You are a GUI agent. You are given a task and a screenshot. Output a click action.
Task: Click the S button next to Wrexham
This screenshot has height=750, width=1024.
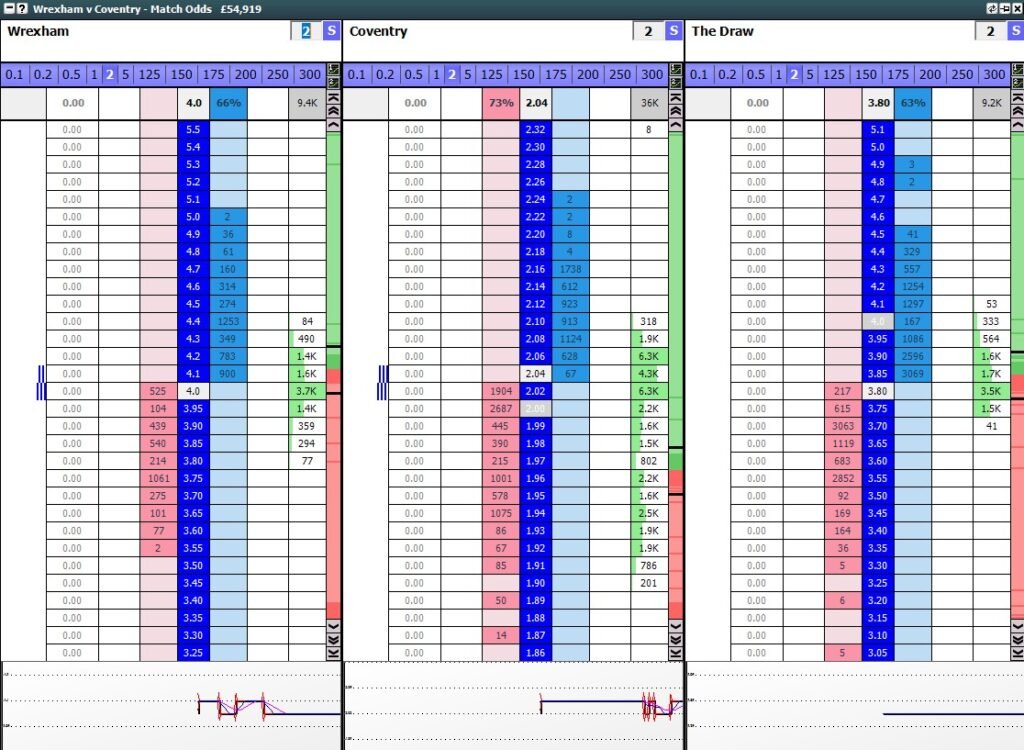(332, 31)
